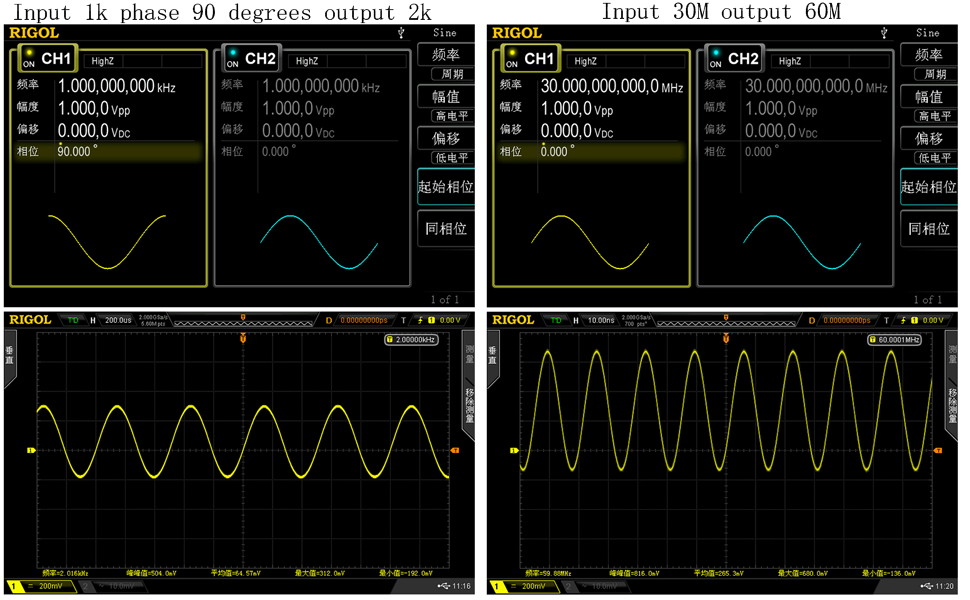Expand the 移除测量 side tab on 60 MHz scope

(x=951, y=411)
